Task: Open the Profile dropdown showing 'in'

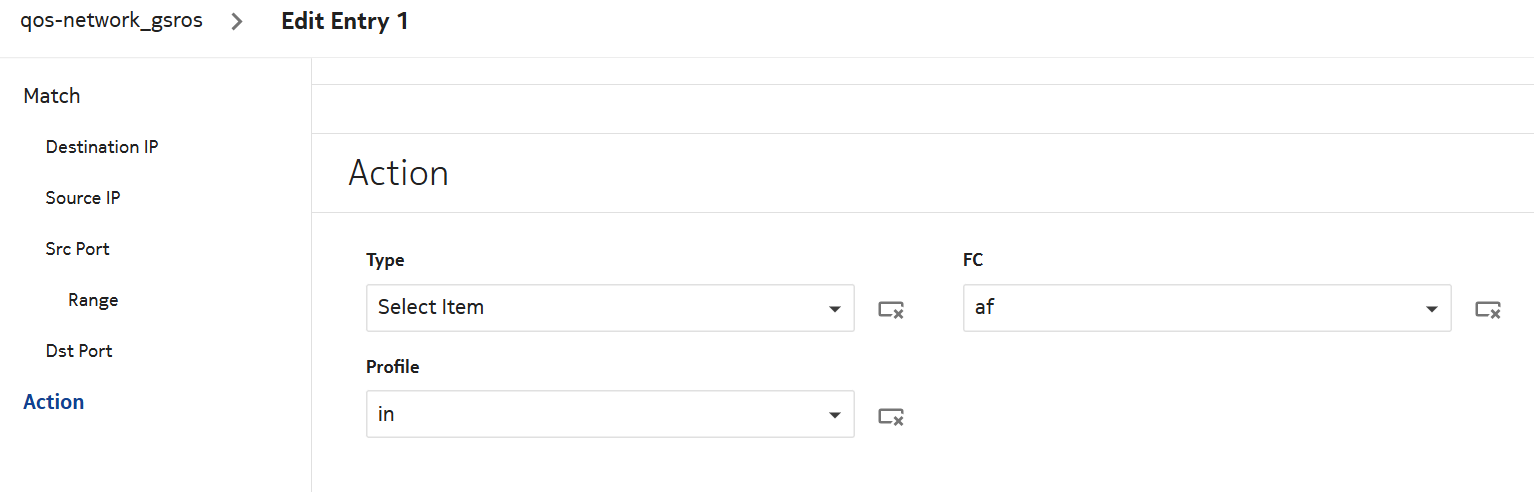Action: (x=600, y=414)
